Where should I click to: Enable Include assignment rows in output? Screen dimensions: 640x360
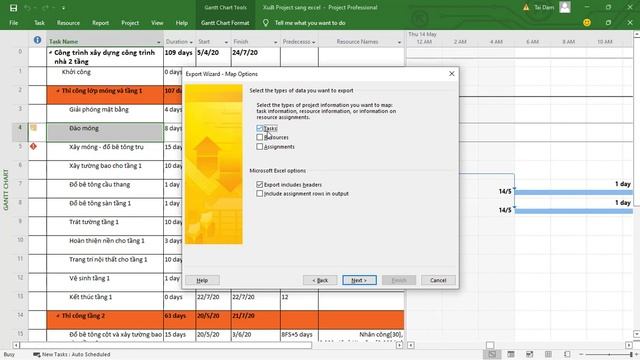click(x=260, y=193)
